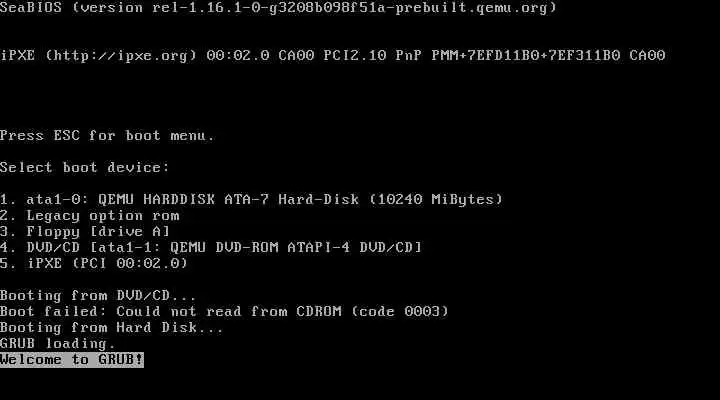The image size is (720, 400).
Task: Click the Boot failed CDROM error line
Action: point(224,311)
